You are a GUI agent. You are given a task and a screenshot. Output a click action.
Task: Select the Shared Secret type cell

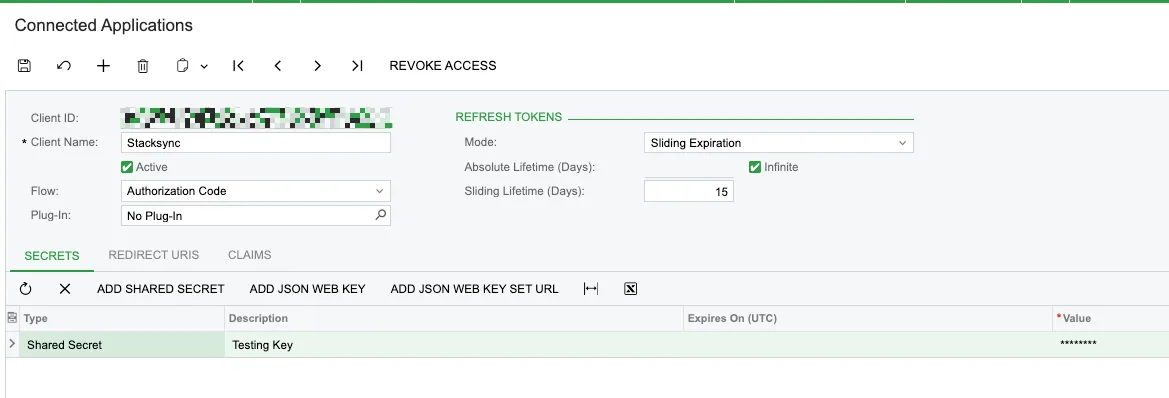tap(122, 344)
